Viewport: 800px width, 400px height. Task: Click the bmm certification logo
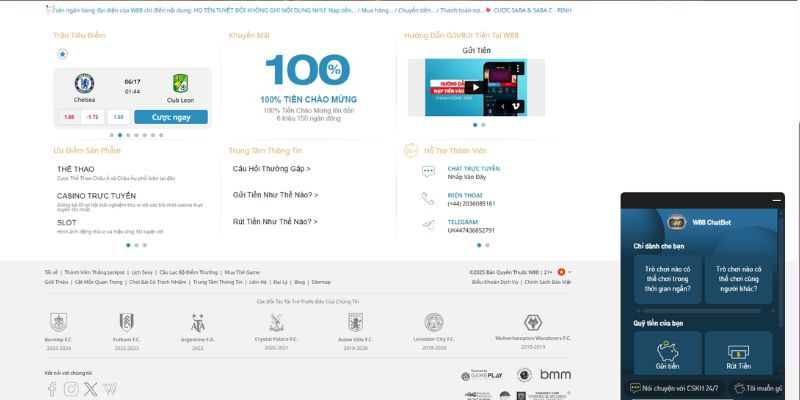[556, 375]
